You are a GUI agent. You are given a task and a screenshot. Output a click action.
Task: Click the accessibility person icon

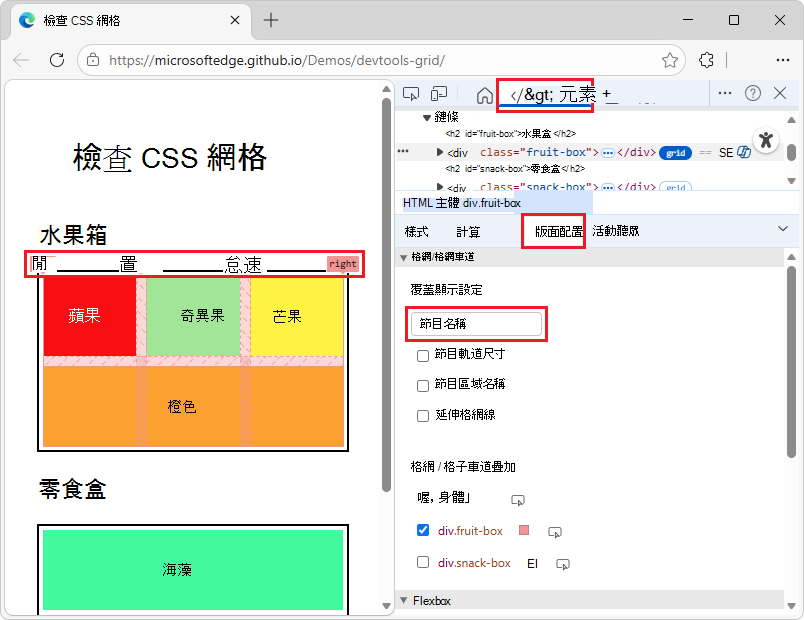coord(764,141)
